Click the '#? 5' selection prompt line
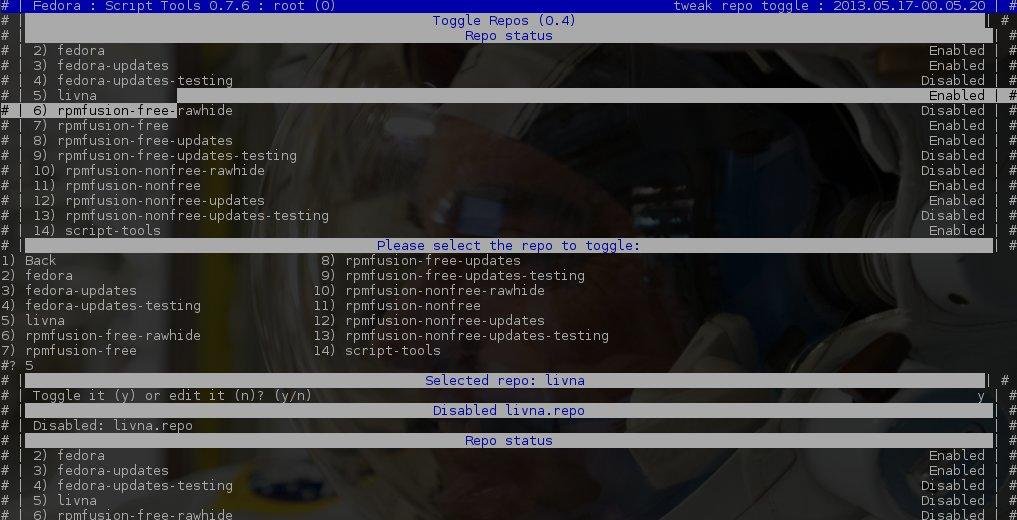This screenshot has width=1017, height=520. (17, 366)
